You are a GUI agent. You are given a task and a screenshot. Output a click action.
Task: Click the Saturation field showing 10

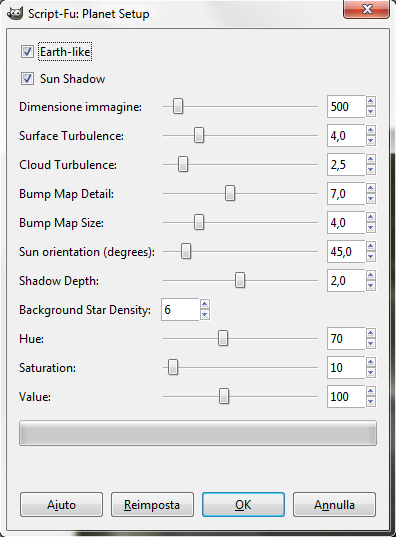346,368
